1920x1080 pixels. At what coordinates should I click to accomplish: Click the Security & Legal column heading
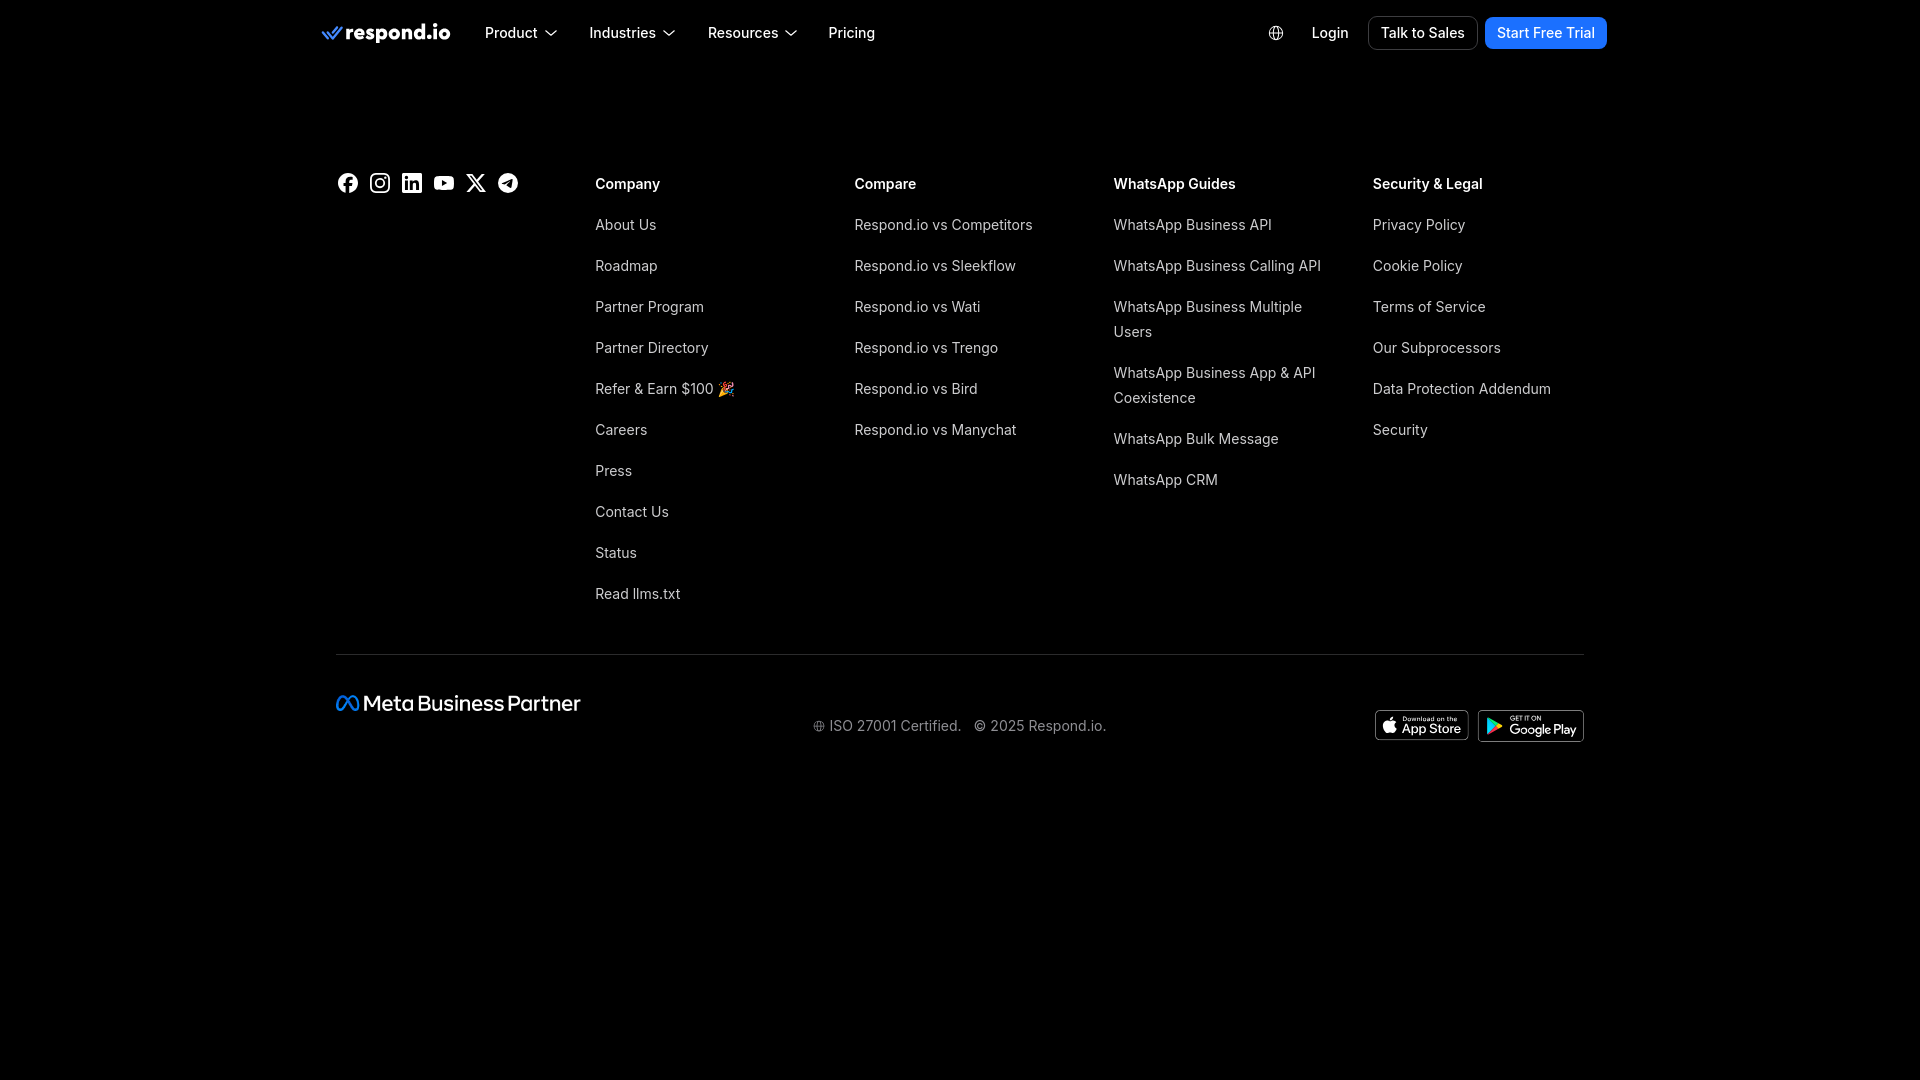[x=1428, y=184]
